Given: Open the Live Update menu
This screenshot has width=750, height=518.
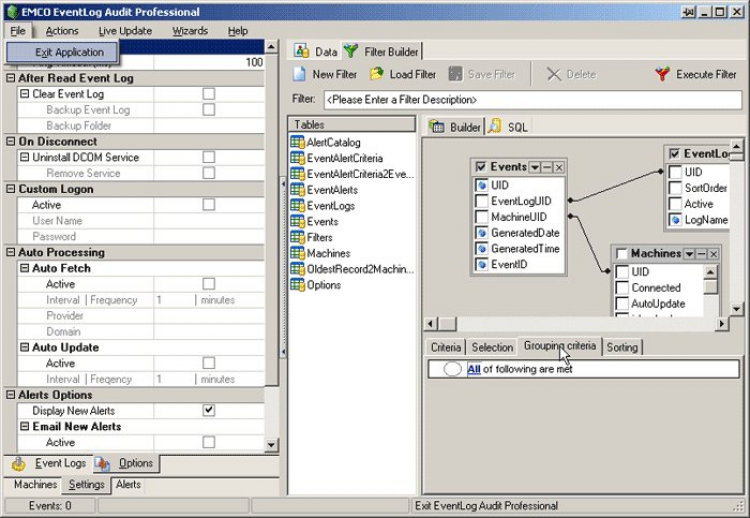Looking at the screenshot, I should 125,31.
